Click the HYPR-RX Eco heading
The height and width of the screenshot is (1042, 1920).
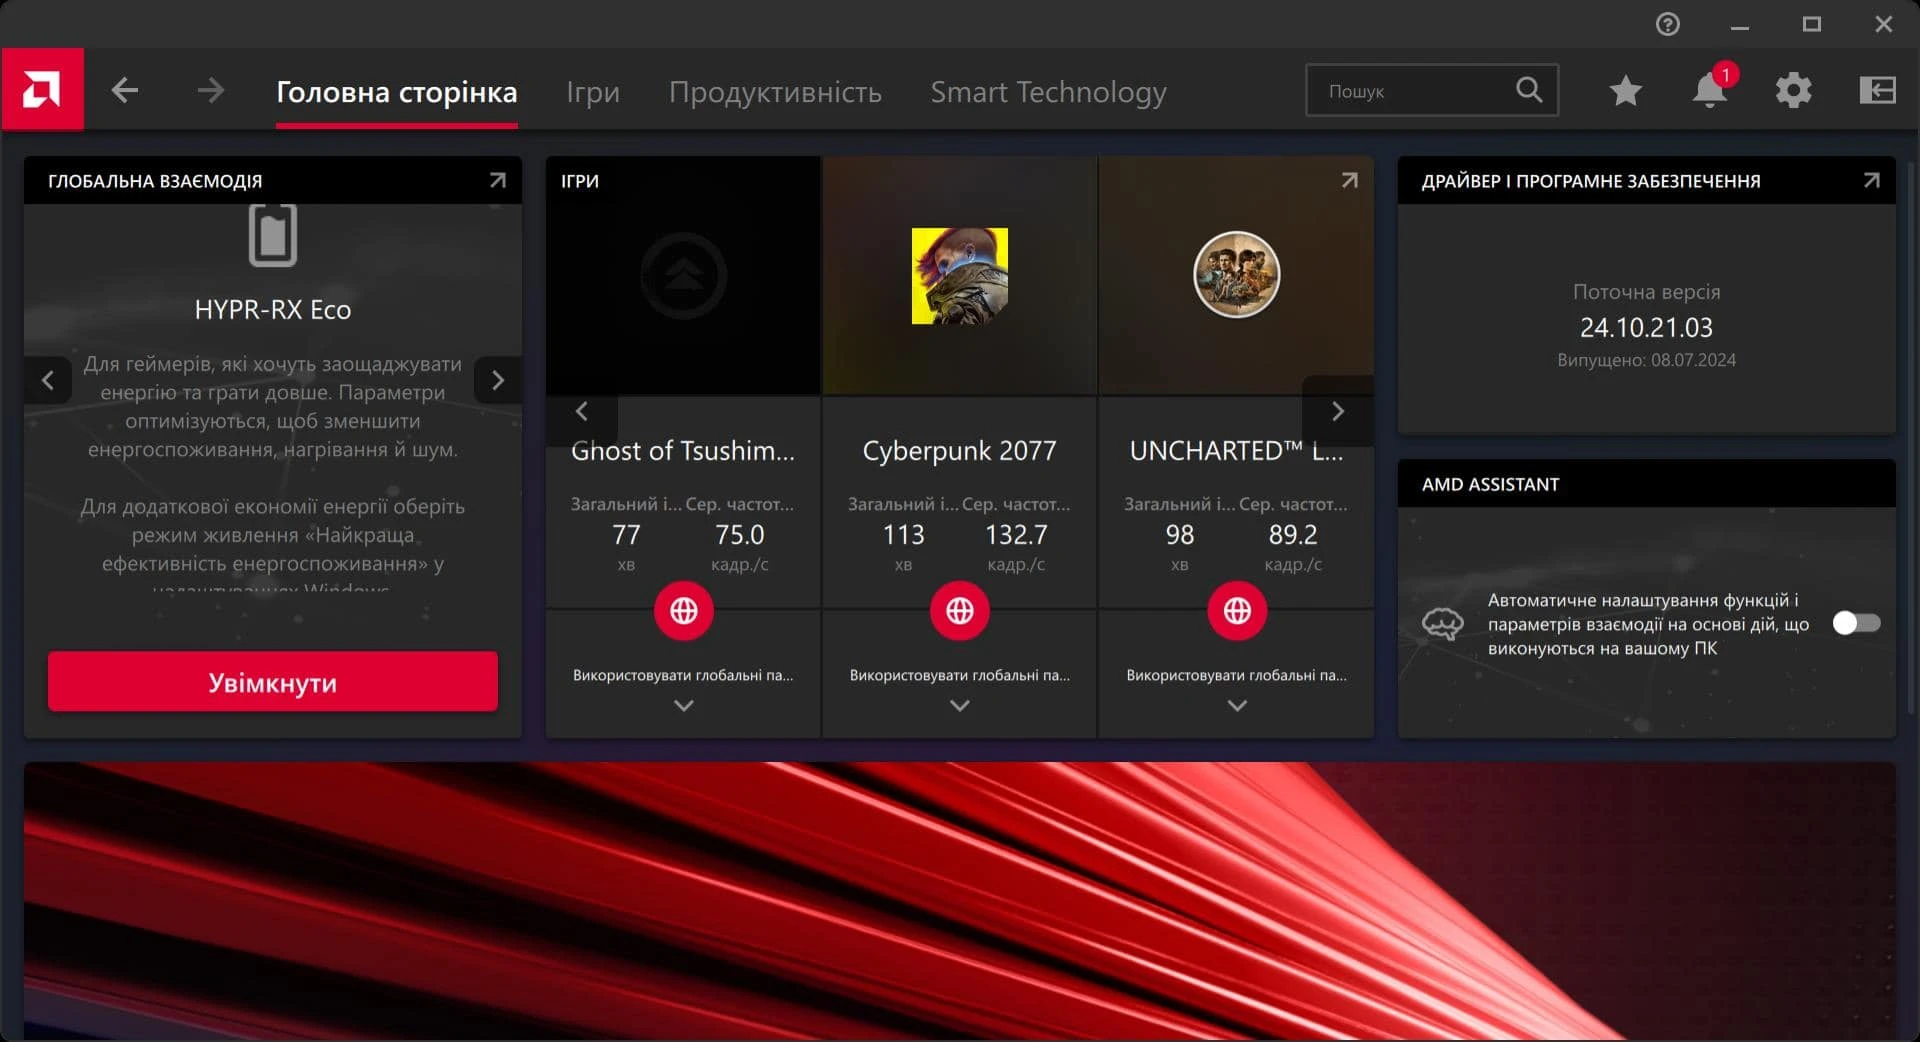tap(273, 310)
